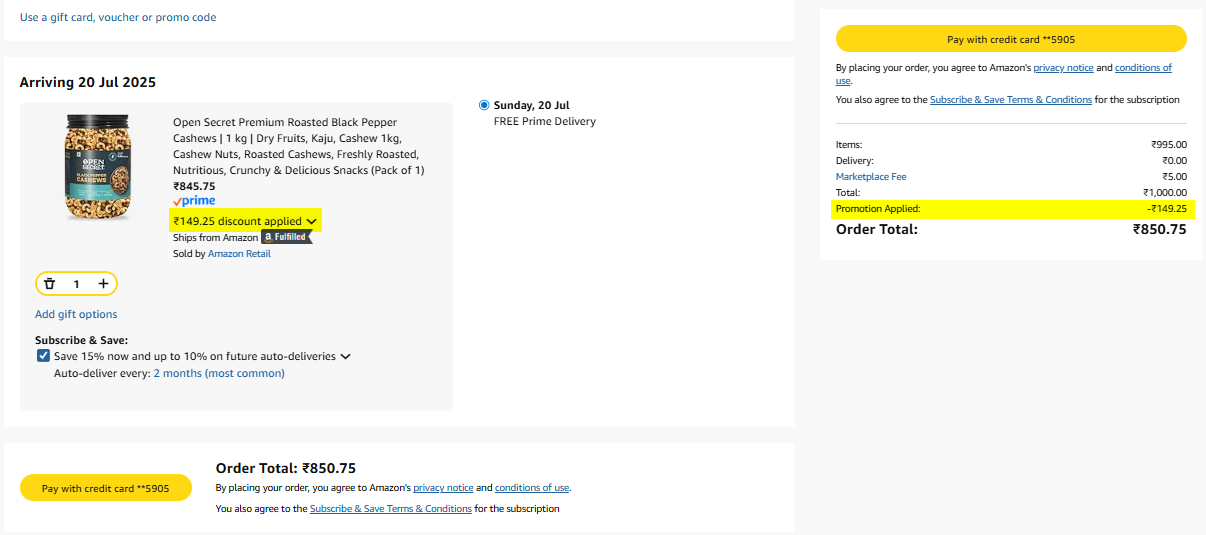The height and width of the screenshot is (535, 1206).
Task: Click the quantity value 1
Action: pos(76,284)
